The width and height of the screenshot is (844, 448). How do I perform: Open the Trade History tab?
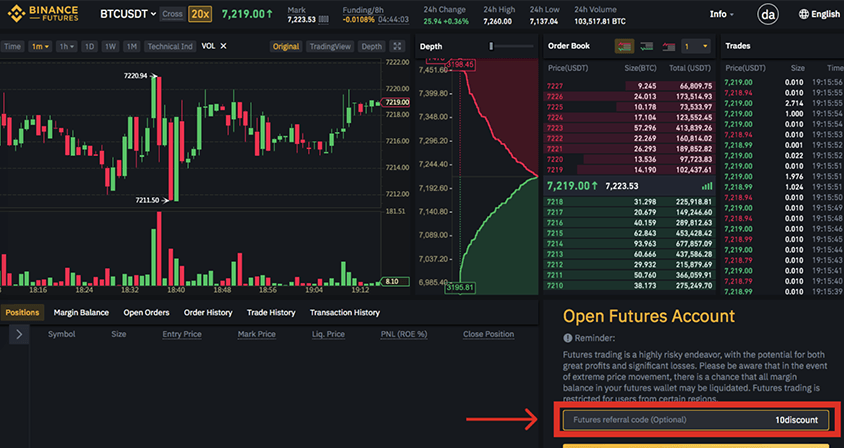pyautogui.click(x=271, y=312)
